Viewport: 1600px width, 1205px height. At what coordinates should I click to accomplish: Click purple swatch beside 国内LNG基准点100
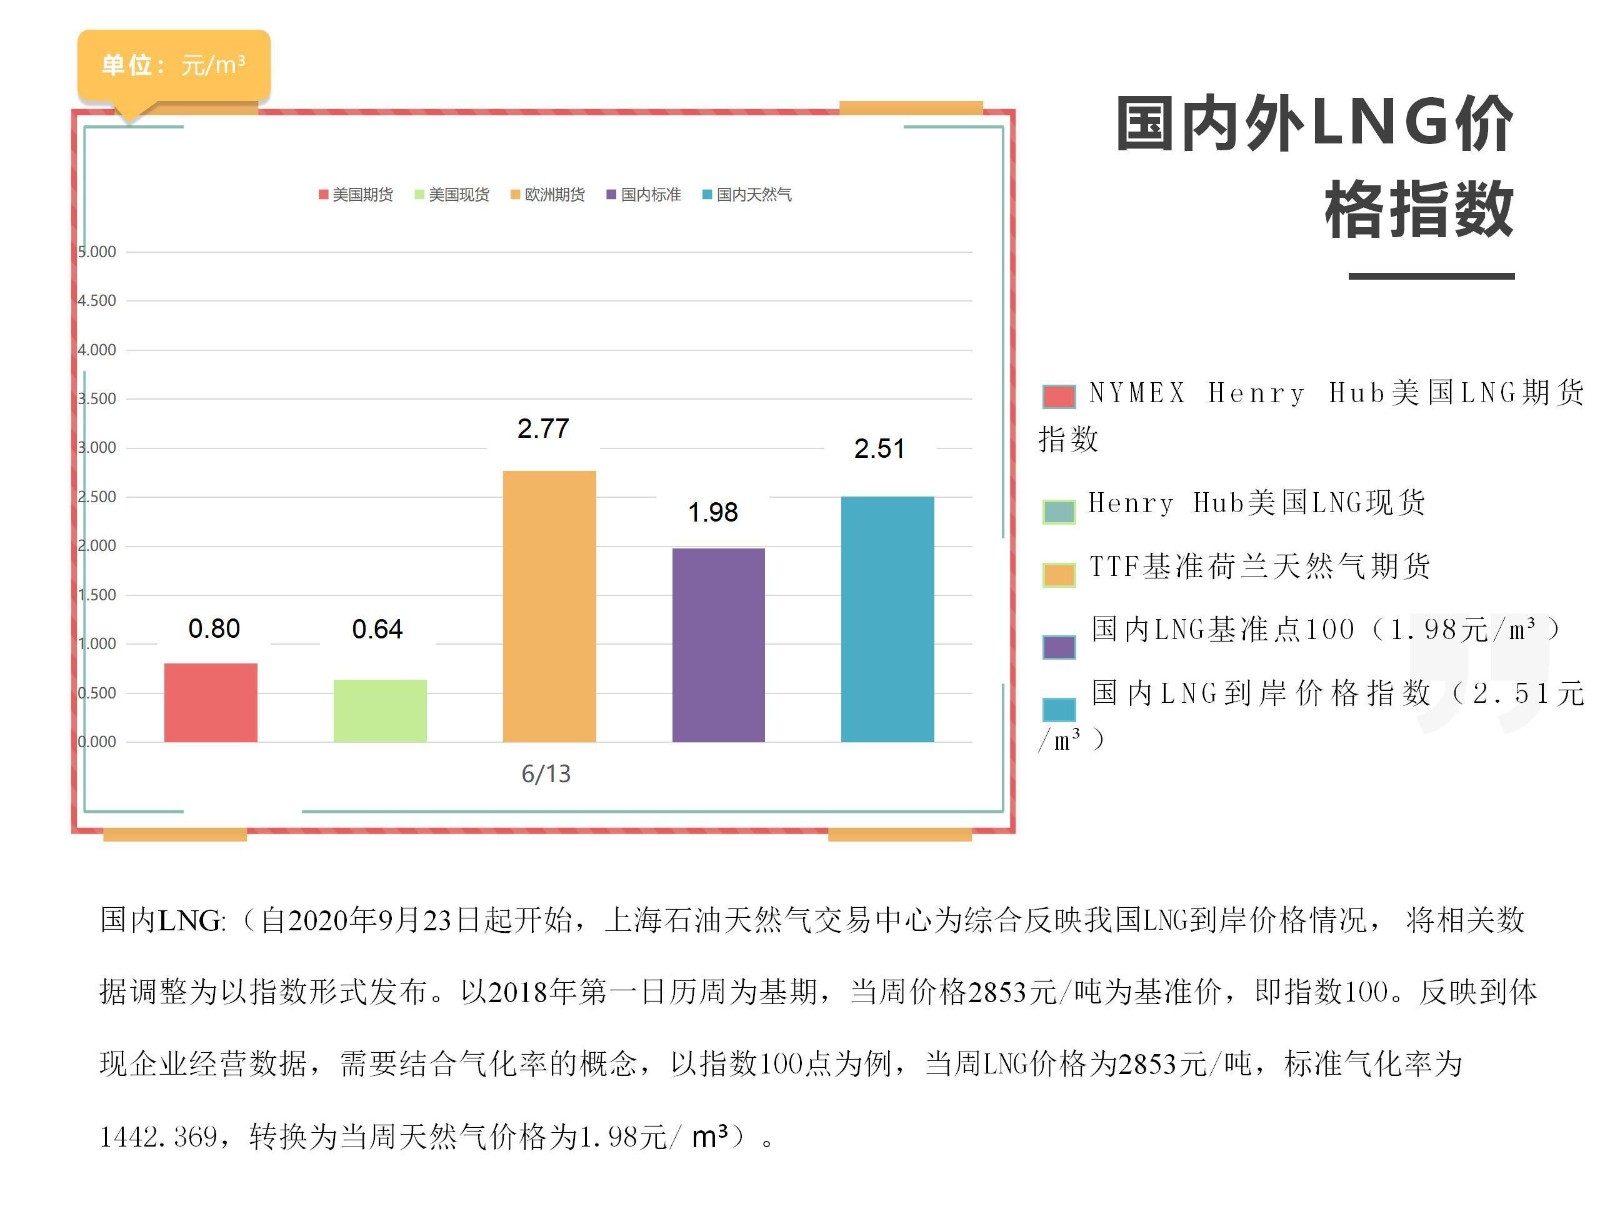(x=1059, y=647)
